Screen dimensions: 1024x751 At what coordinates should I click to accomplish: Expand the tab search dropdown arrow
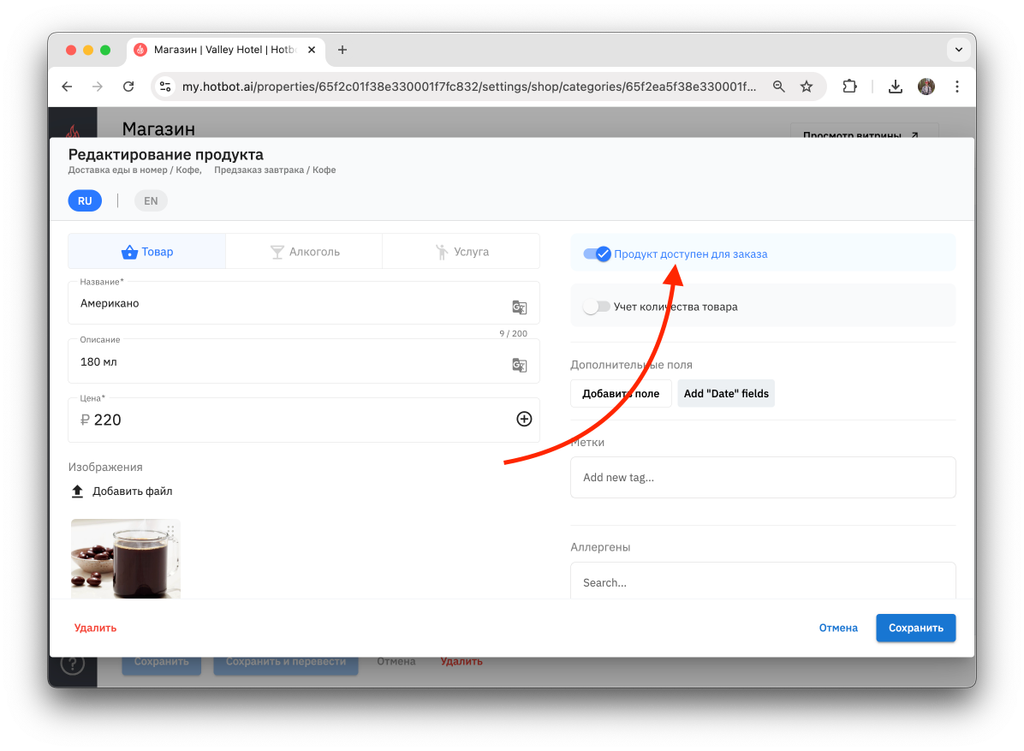point(958,50)
